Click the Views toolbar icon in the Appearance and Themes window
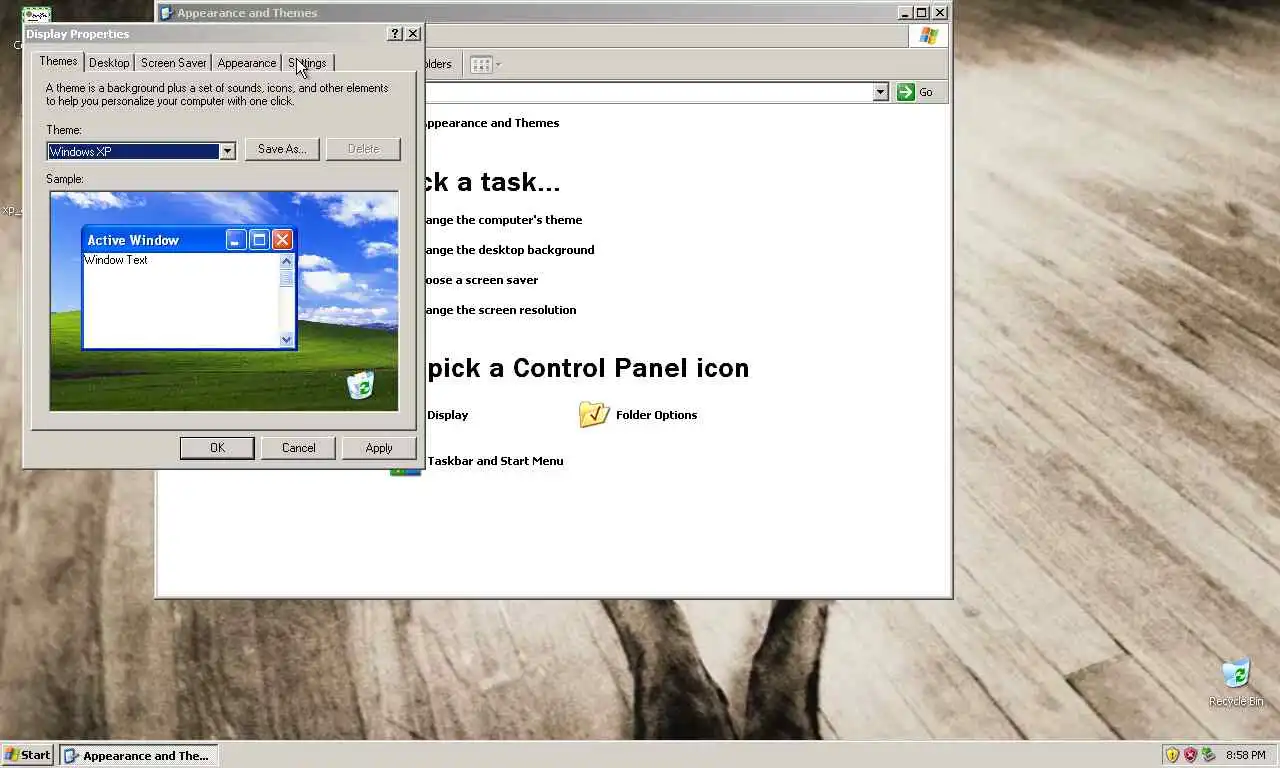Screen dimensions: 1280x768 (485, 64)
